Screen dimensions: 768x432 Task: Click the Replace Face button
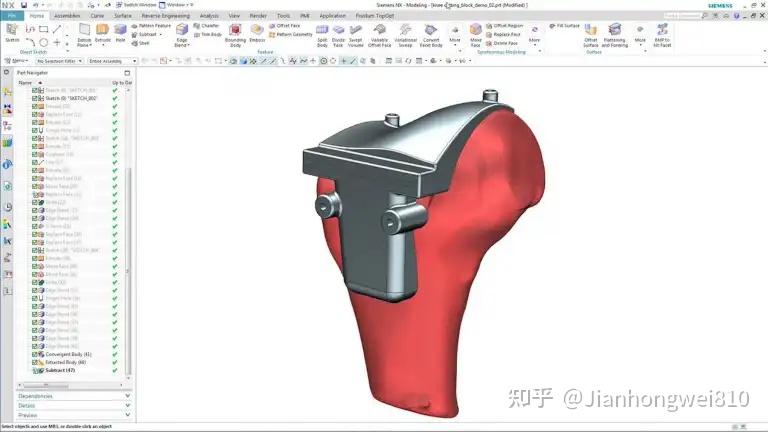pos(504,35)
